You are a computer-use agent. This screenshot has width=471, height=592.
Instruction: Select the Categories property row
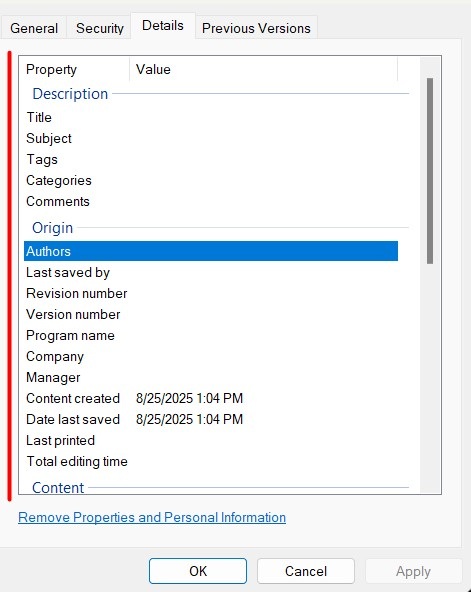pos(211,180)
